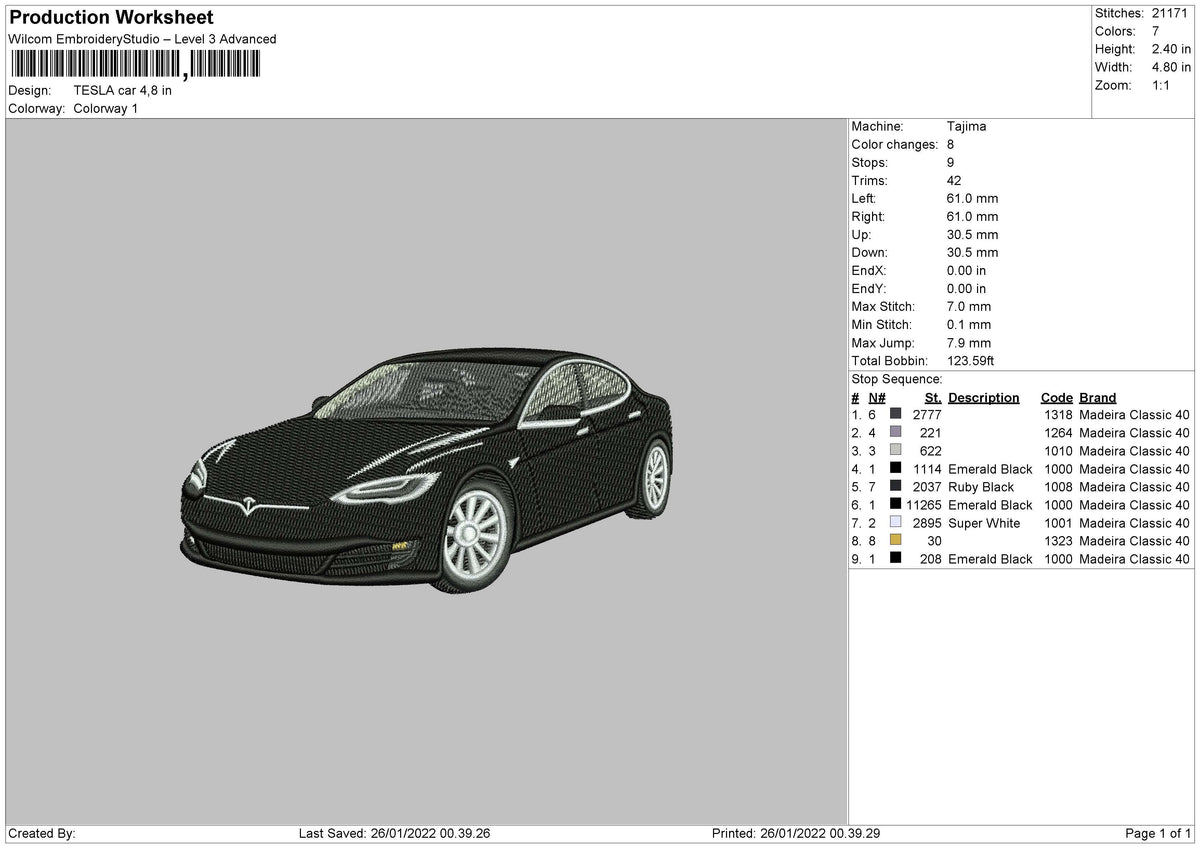Click the Emerald Black swatch in row 4

pos(898,469)
